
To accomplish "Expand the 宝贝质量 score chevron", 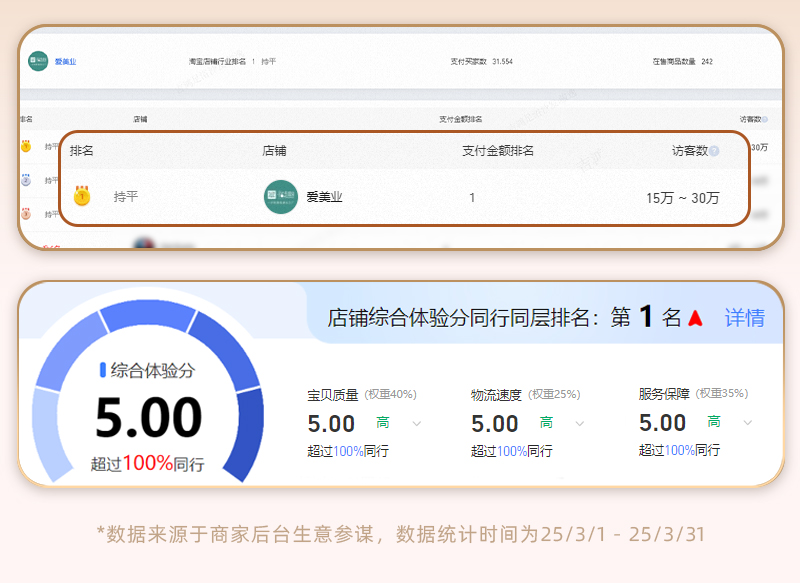I will (x=417, y=423).
